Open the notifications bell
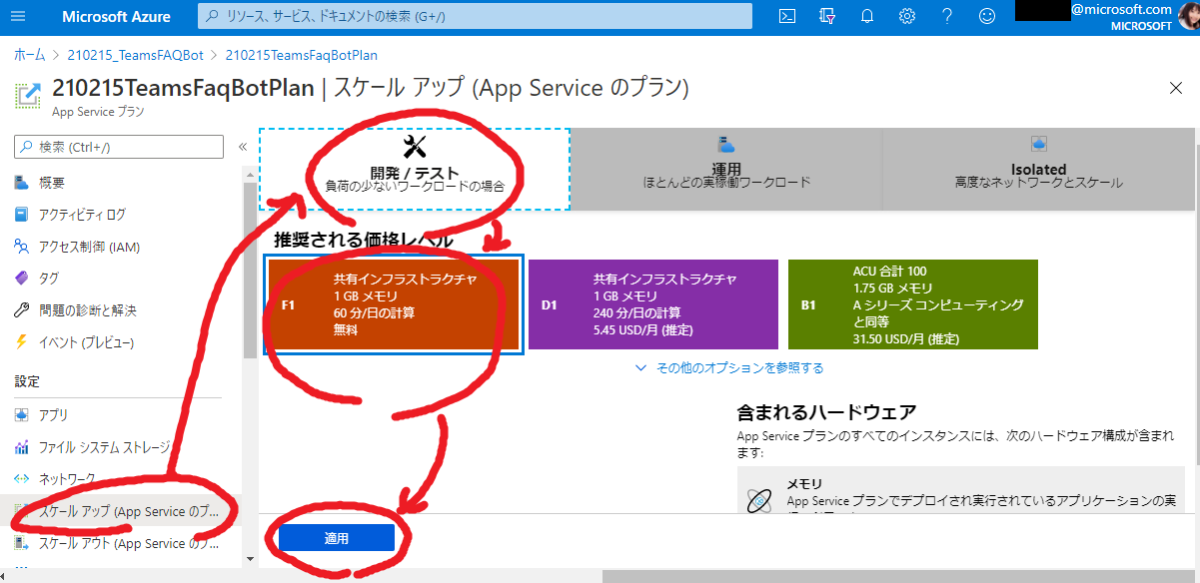 click(x=867, y=16)
